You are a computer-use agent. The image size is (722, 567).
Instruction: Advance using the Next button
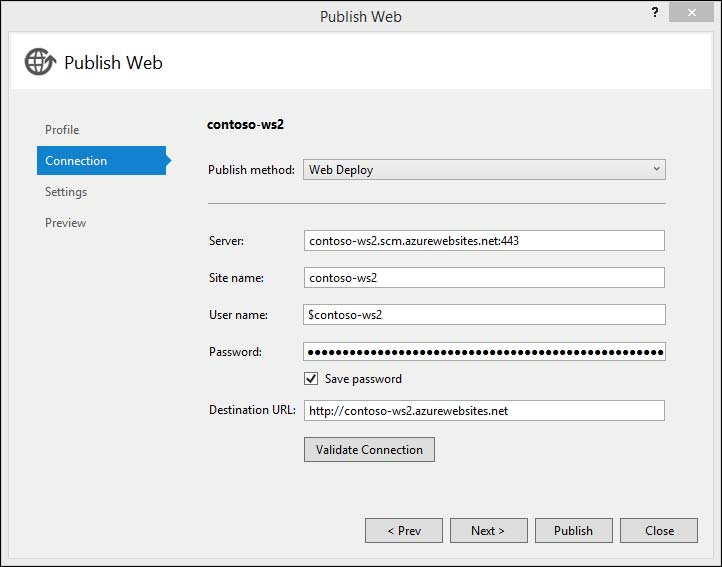click(x=488, y=531)
